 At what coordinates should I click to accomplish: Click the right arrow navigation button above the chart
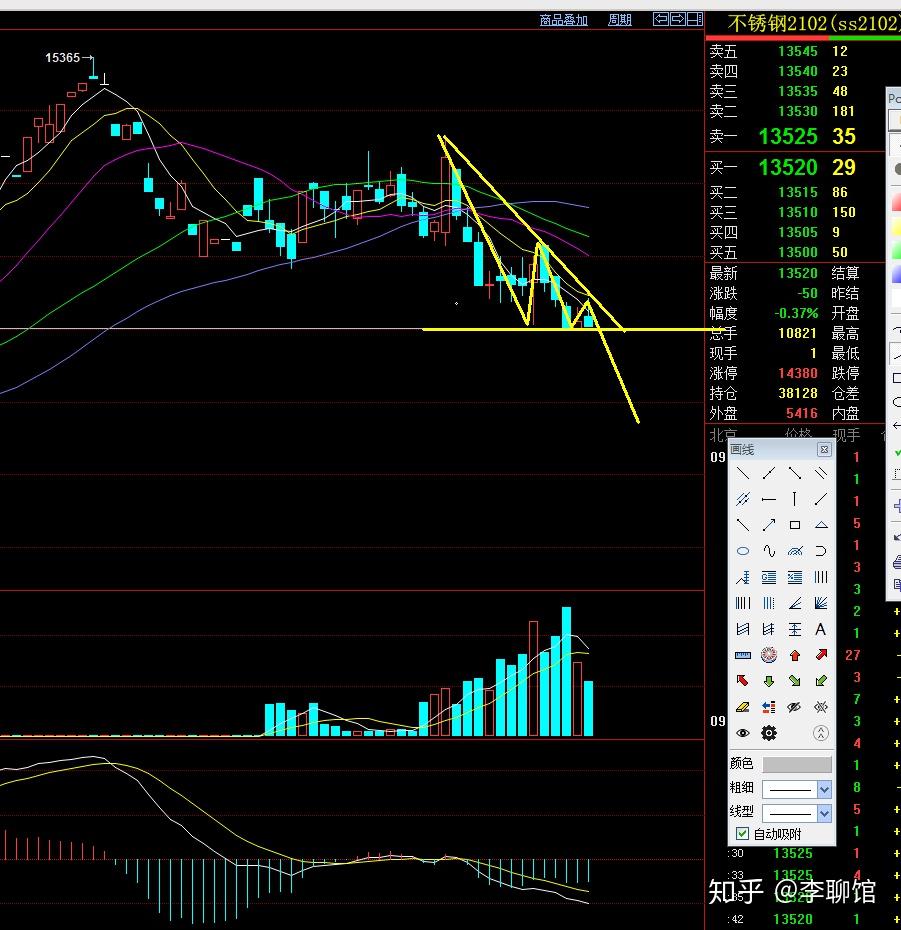[678, 19]
